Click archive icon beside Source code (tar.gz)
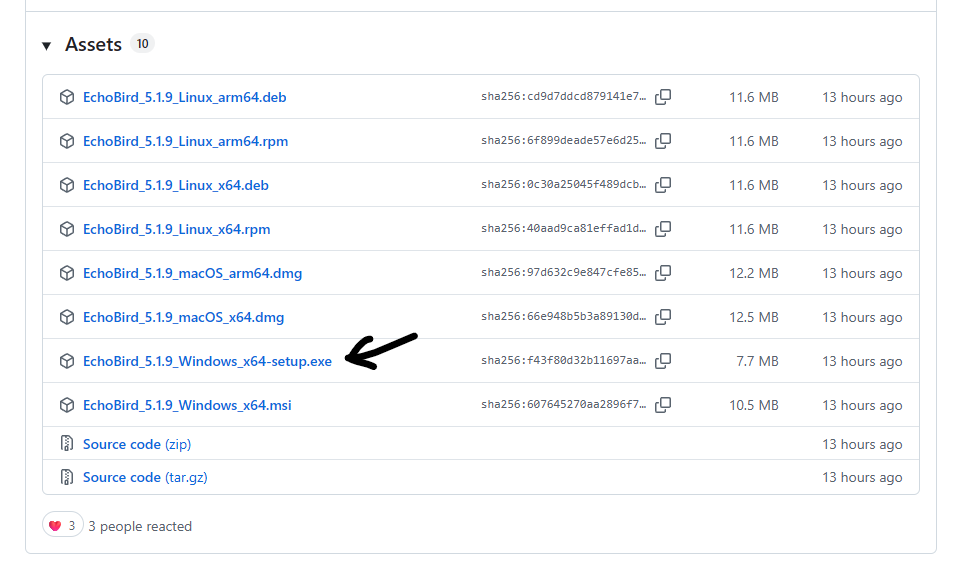The width and height of the screenshot is (969, 566). click(67, 476)
